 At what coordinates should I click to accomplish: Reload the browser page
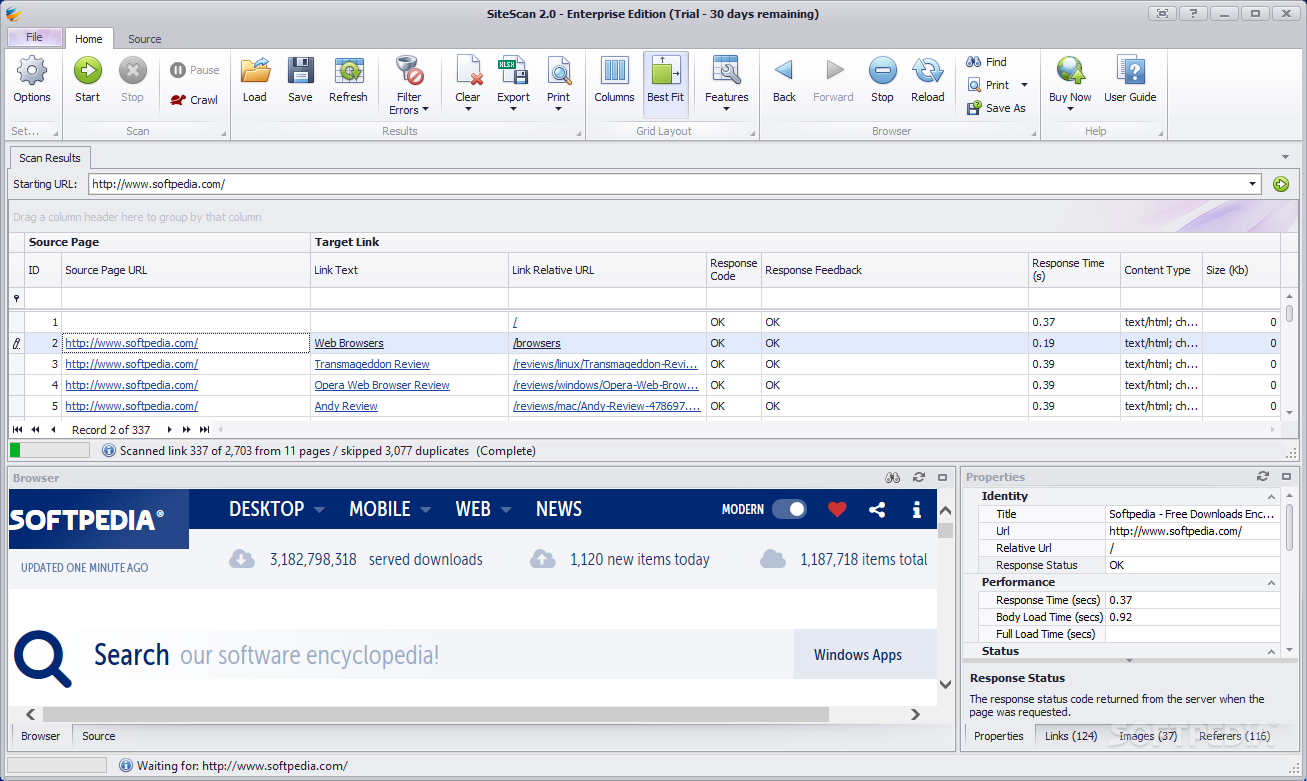click(928, 80)
